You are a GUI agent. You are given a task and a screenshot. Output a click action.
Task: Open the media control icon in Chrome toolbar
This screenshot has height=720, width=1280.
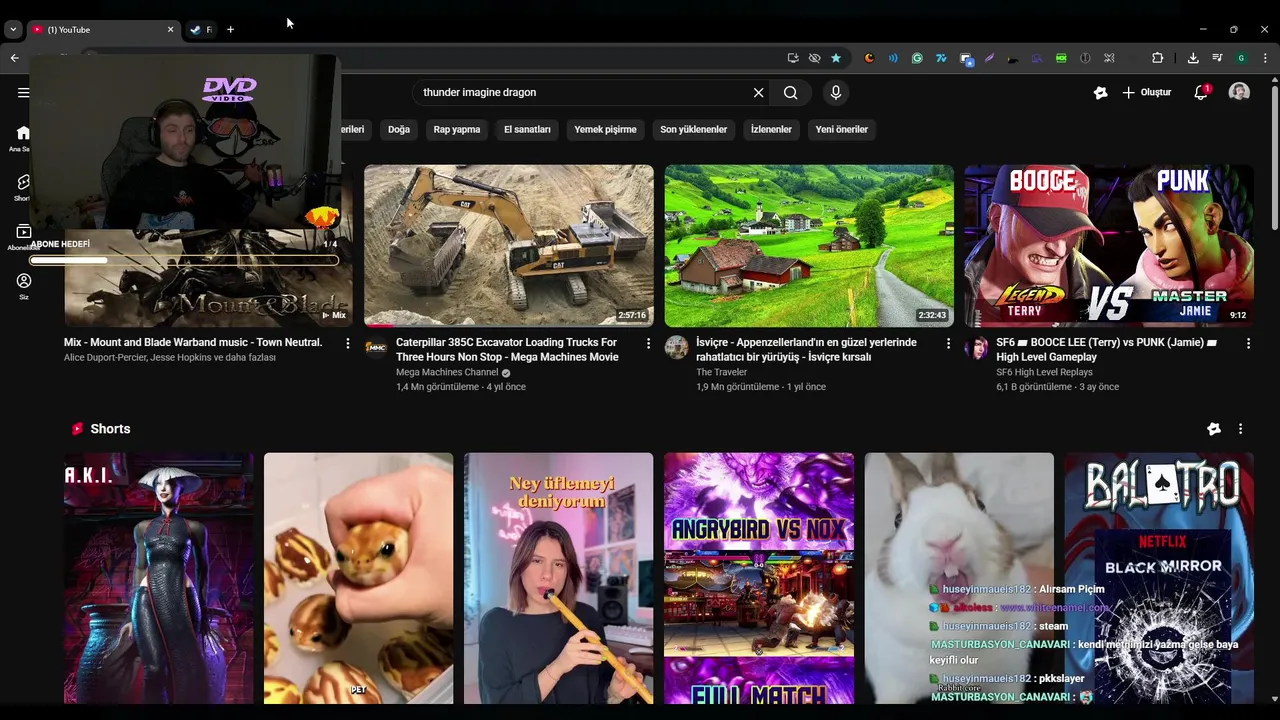[x=1217, y=58]
